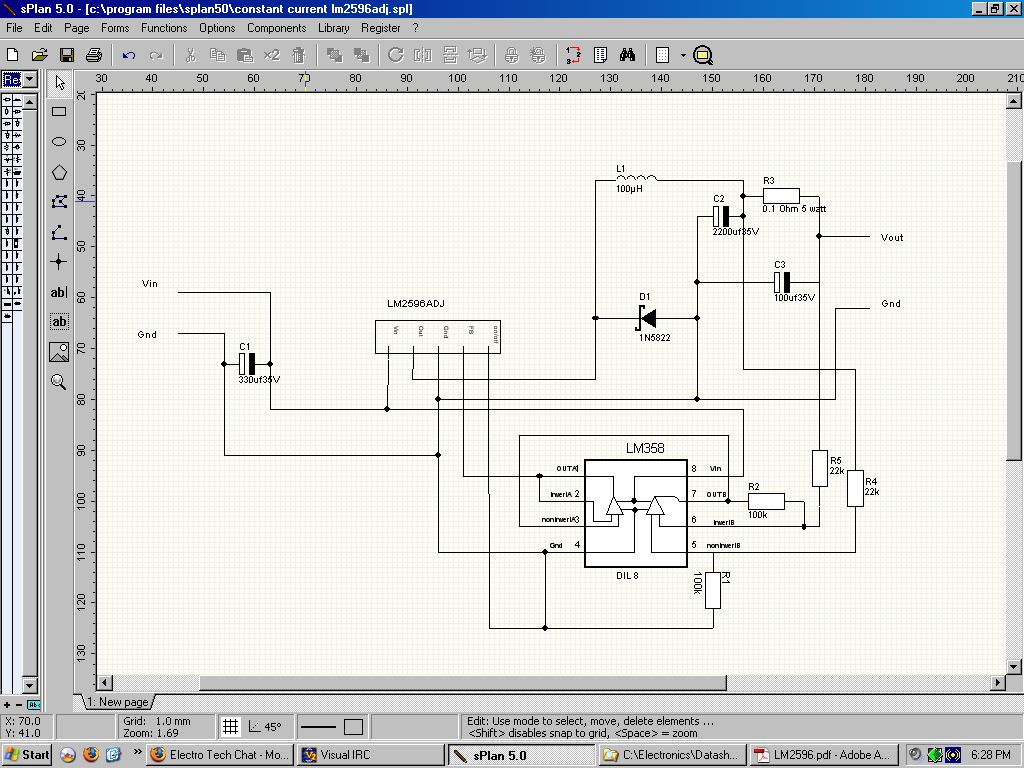Select the rectangle drawing tool
Screen dimensions: 1024x768
[59, 112]
